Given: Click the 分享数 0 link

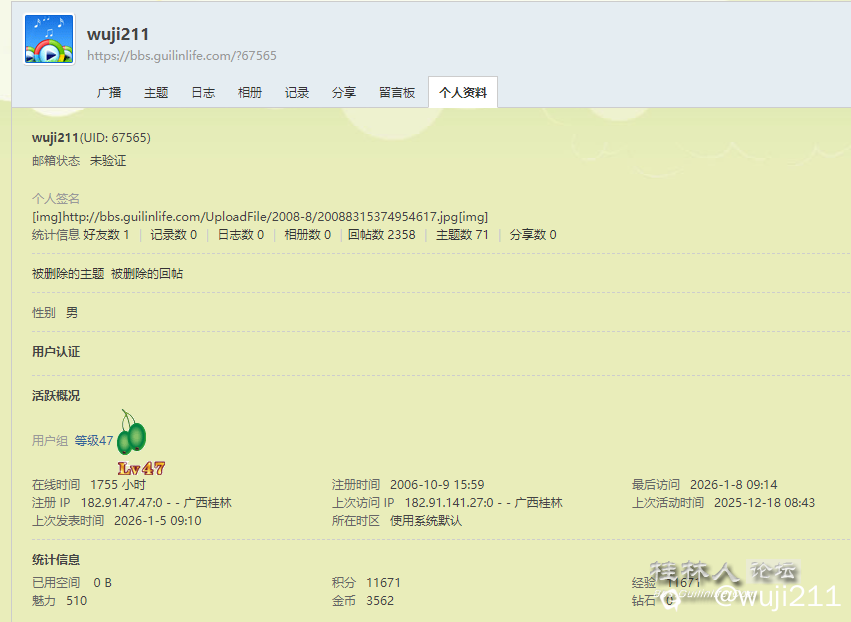Looking at the screenshot, I should pos(533,235).
